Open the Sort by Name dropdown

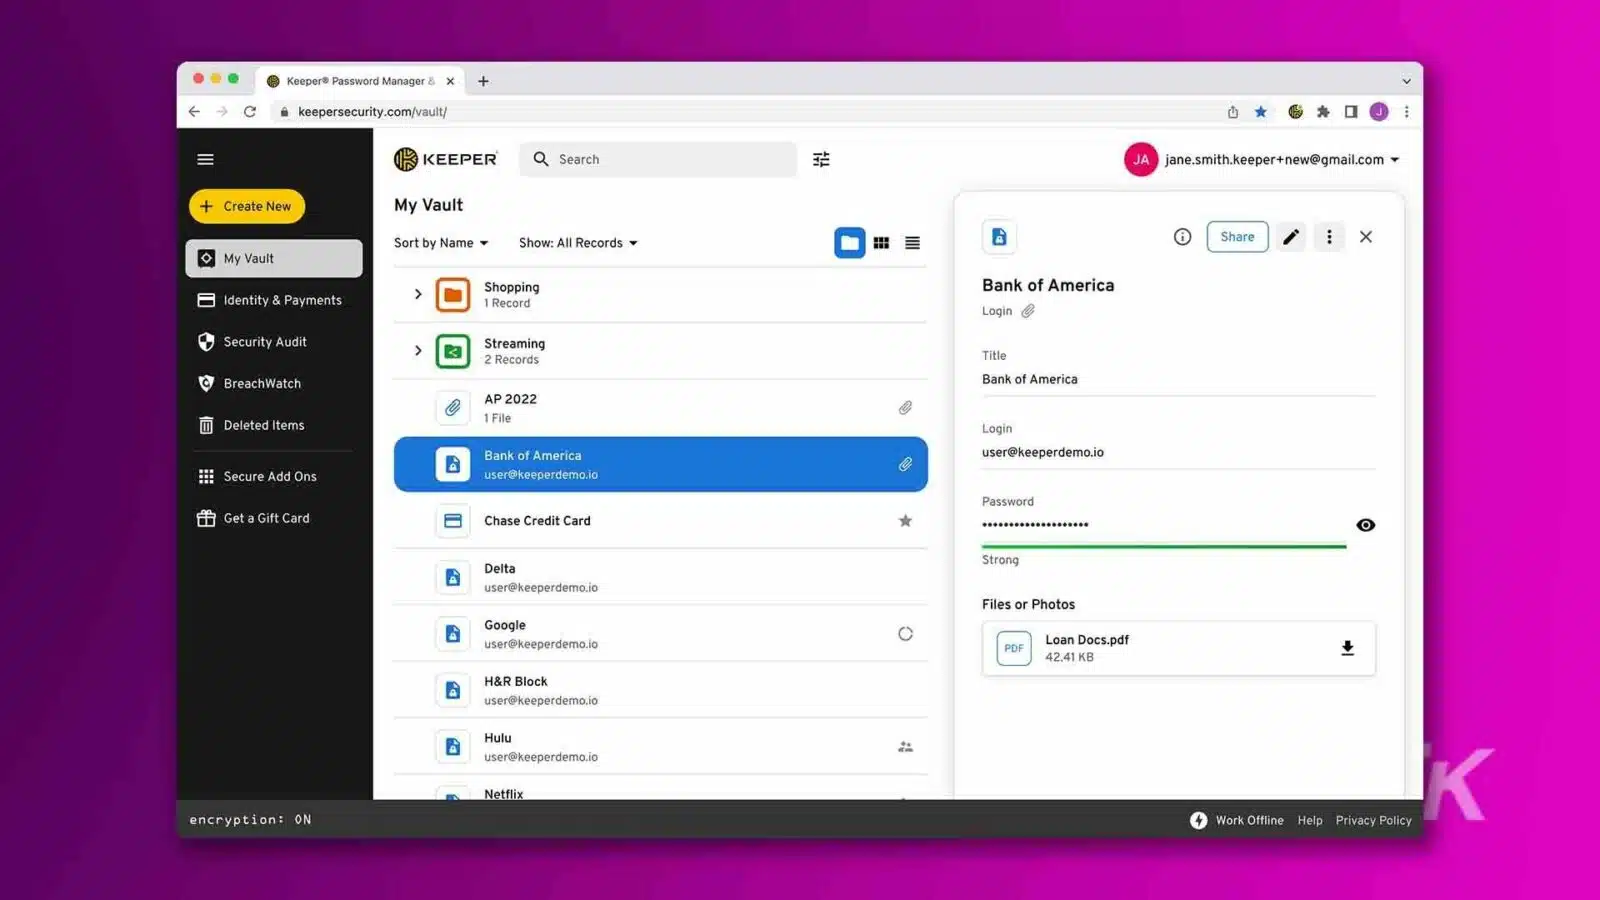(x=441, y=243)
